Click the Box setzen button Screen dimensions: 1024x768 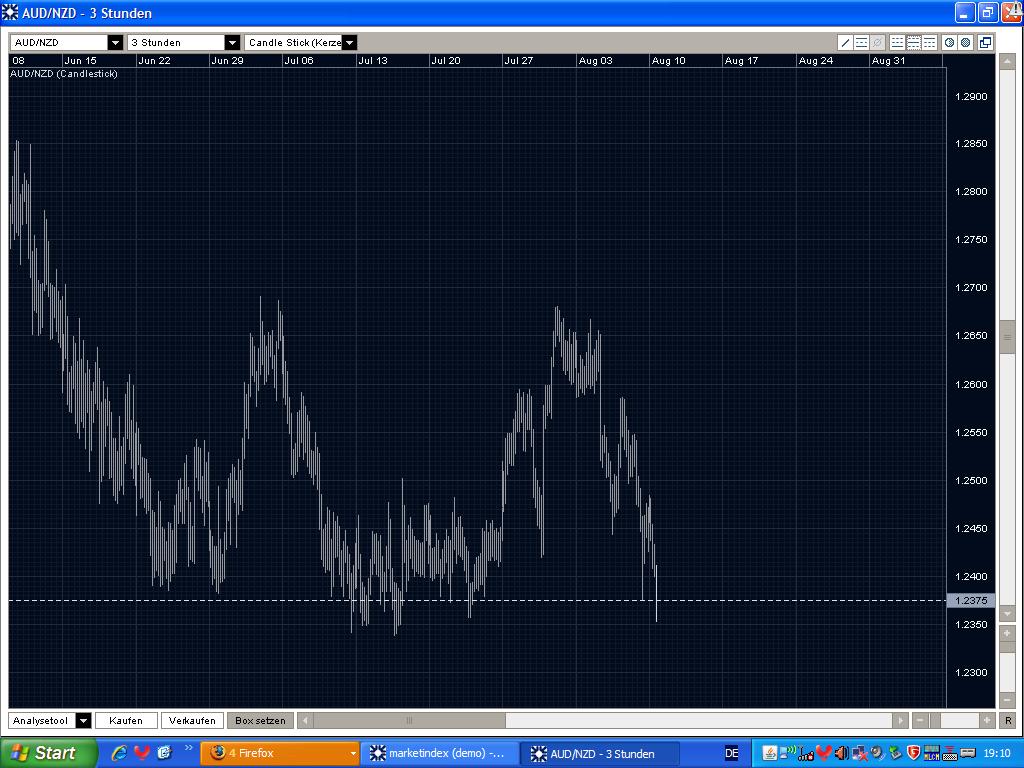click(260, 720)
